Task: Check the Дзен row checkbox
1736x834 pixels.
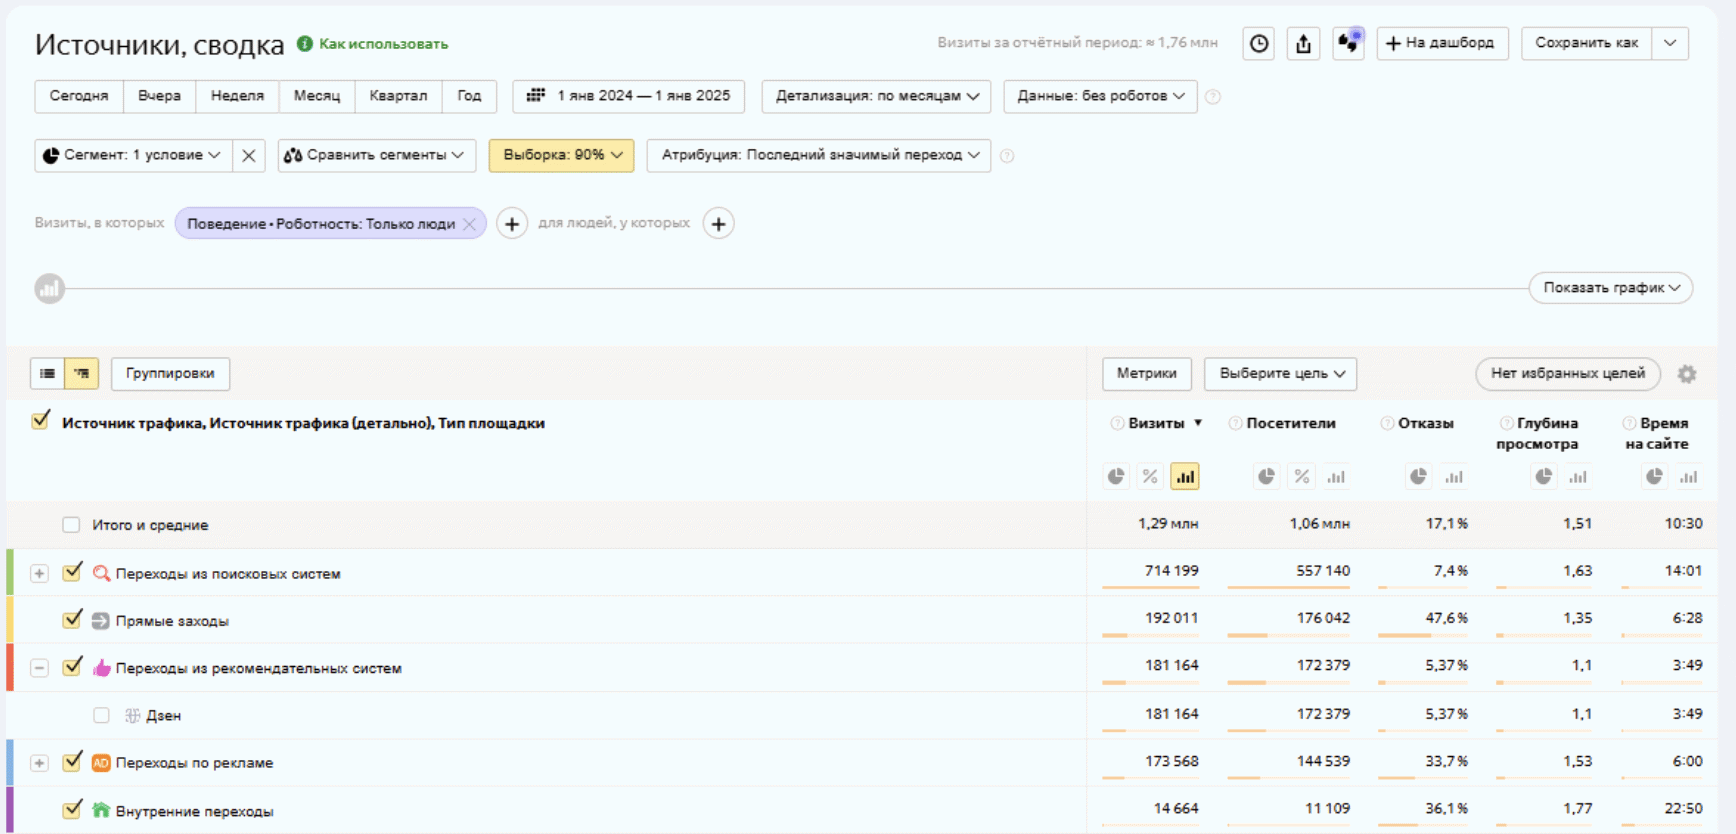Action: [x=101, y=715]
